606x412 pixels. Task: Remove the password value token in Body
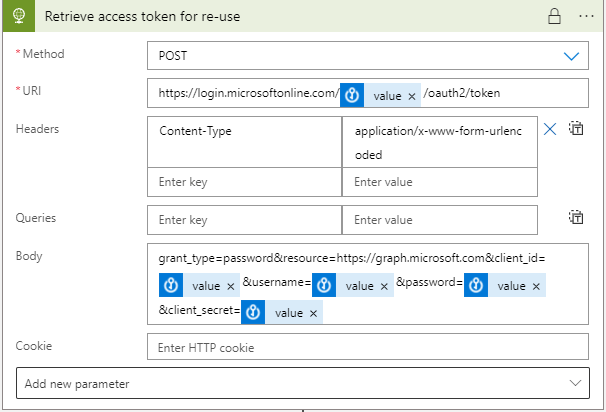coord(536,286)
